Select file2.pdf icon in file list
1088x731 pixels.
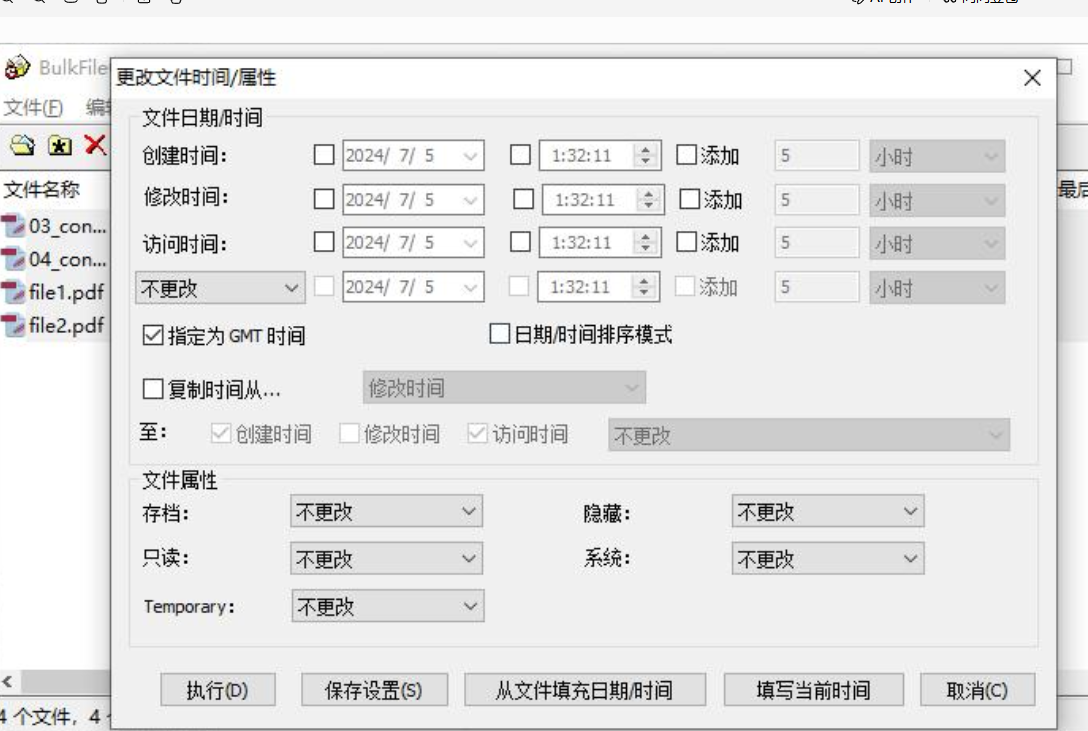pos(13,325)
